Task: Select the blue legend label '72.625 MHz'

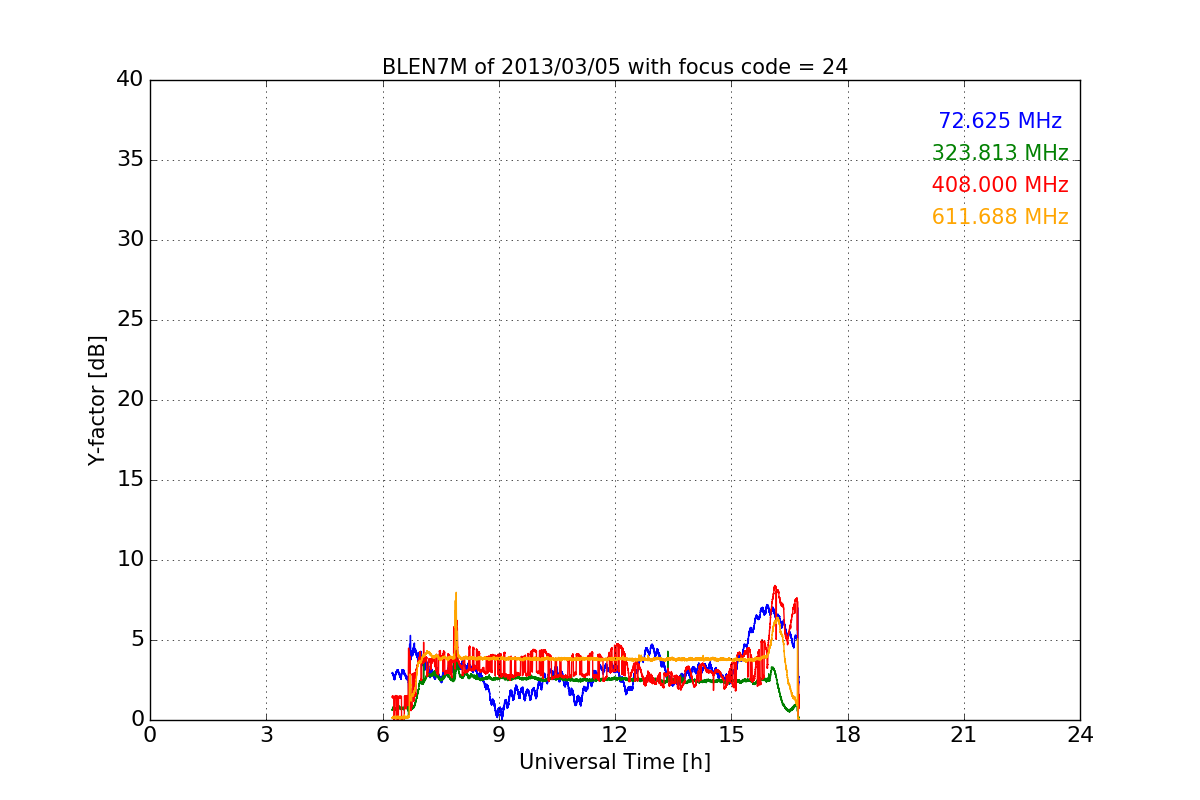Action: tap(1000, 121)
